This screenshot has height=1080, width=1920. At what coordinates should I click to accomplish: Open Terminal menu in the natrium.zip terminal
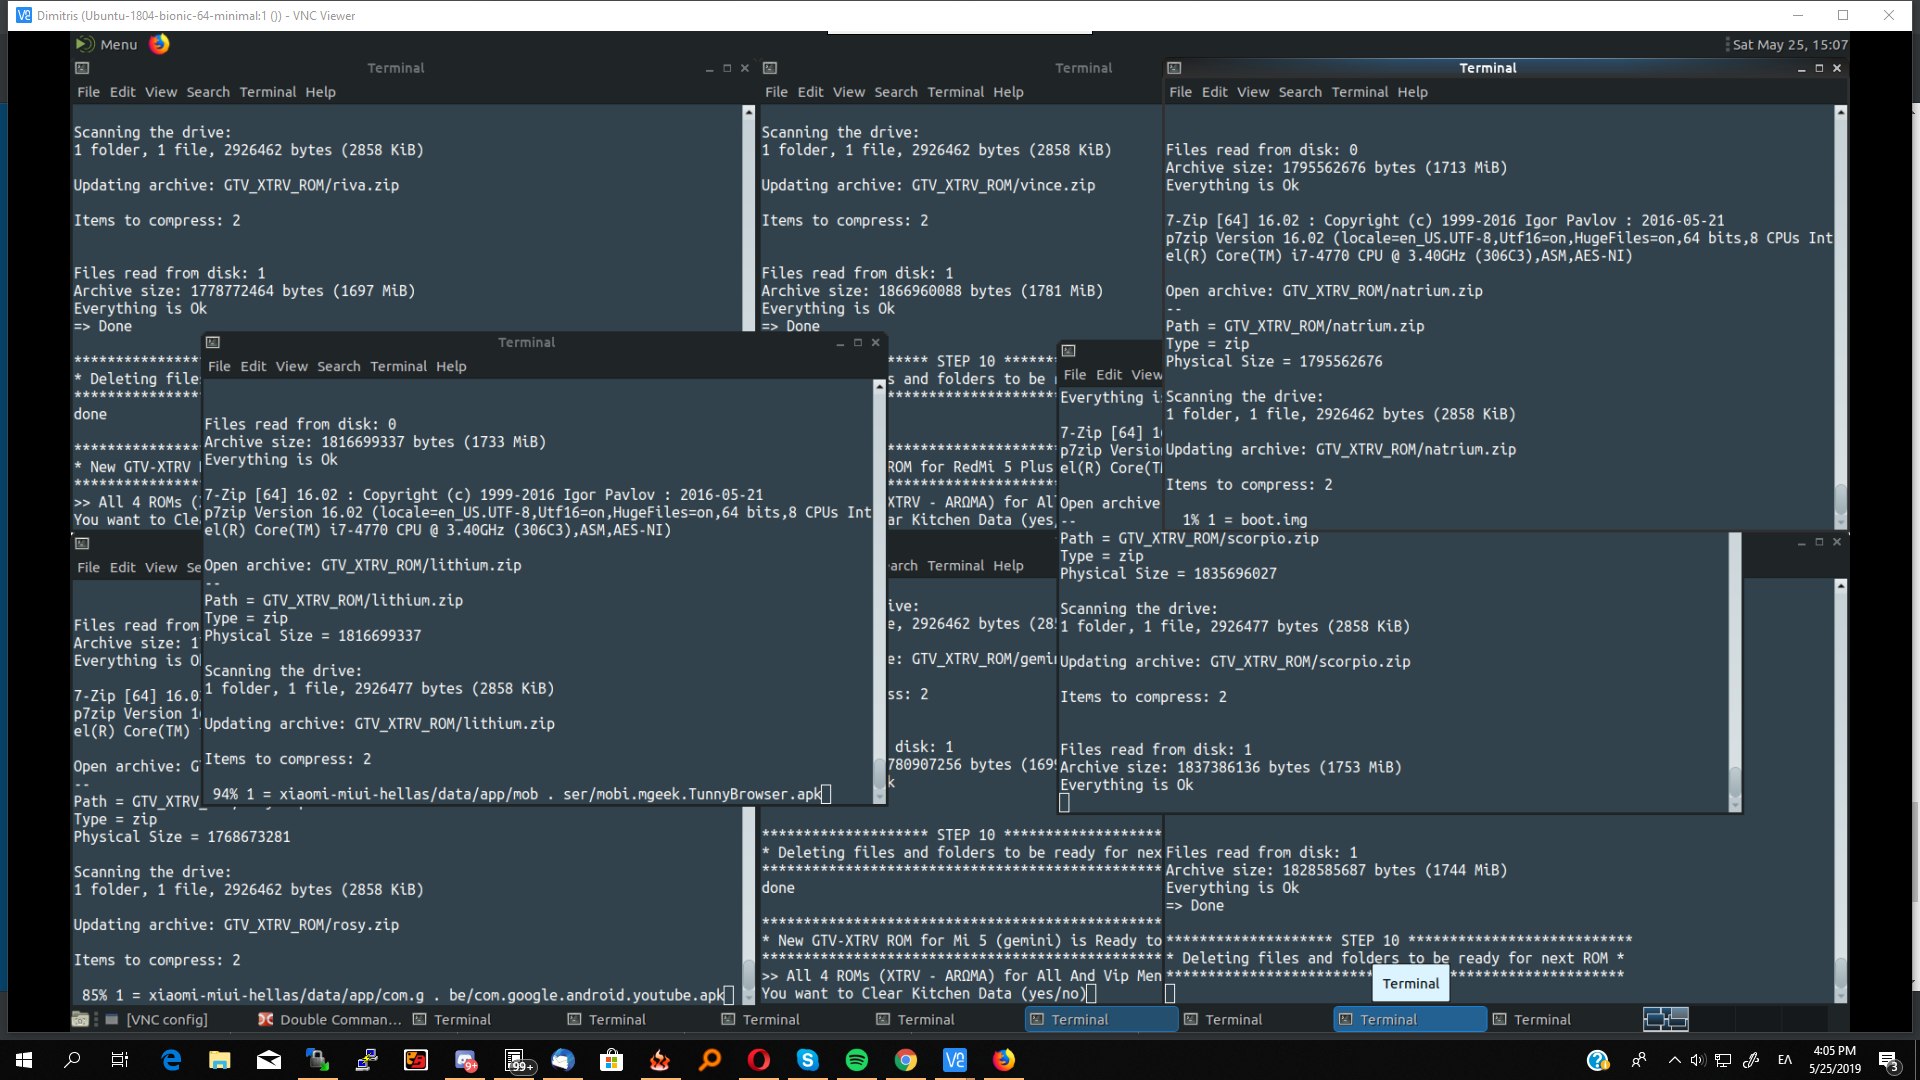click(1359, 92)
